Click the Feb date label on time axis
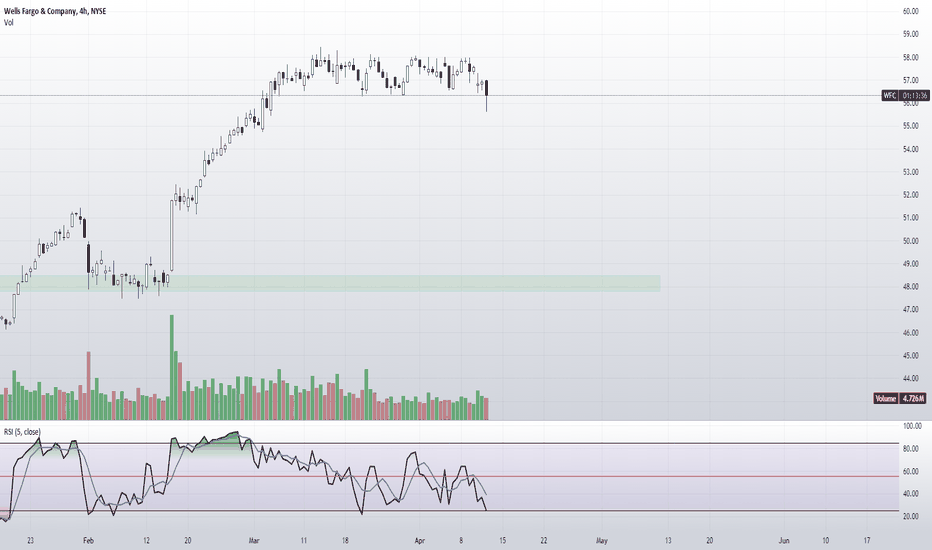Screen dimensions: 932x550 tap(88, 540)
